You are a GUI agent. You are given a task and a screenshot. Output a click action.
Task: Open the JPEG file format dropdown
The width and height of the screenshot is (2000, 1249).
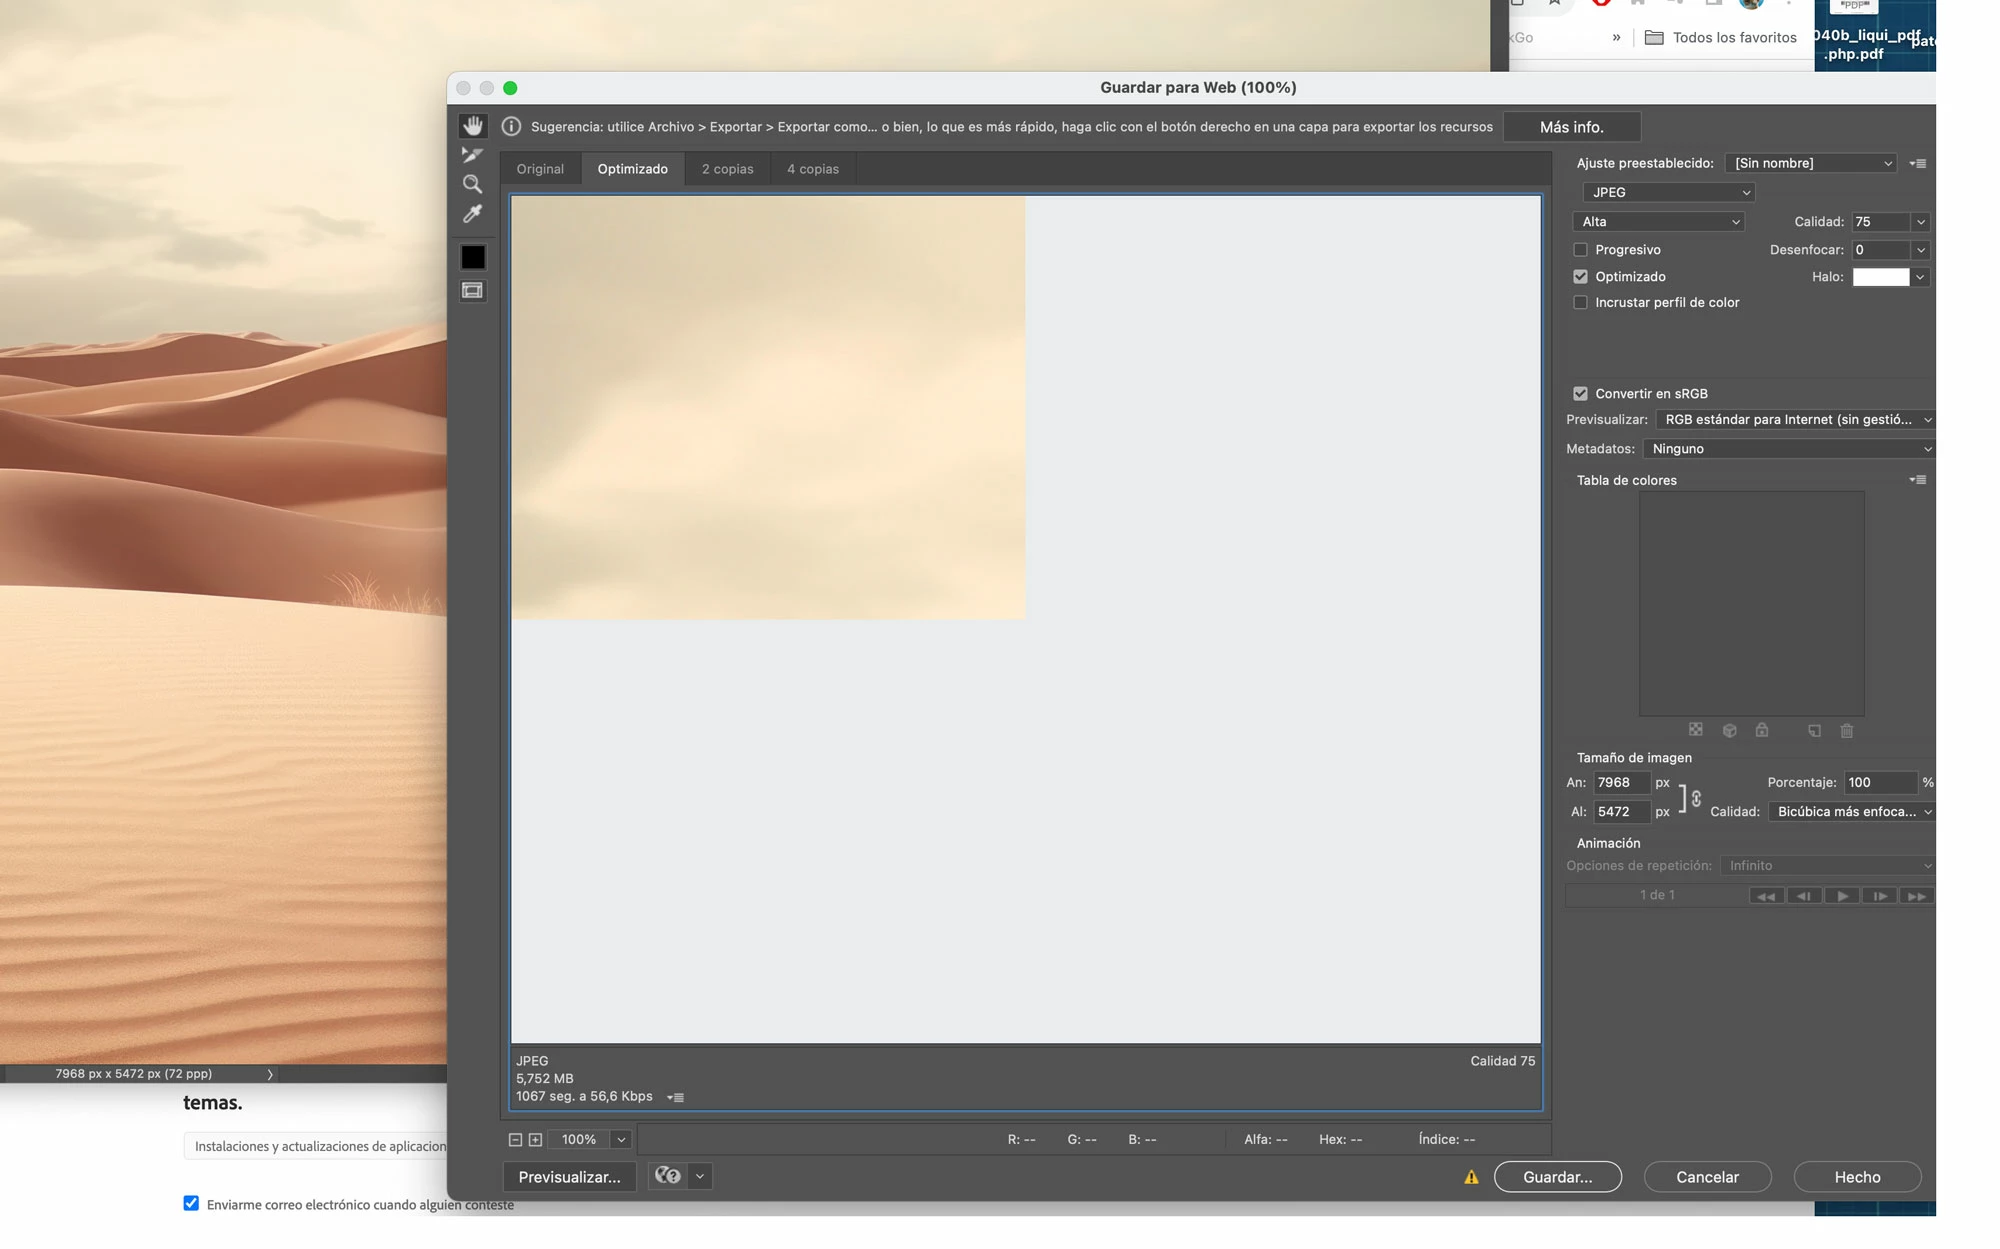coord(1668,192)
